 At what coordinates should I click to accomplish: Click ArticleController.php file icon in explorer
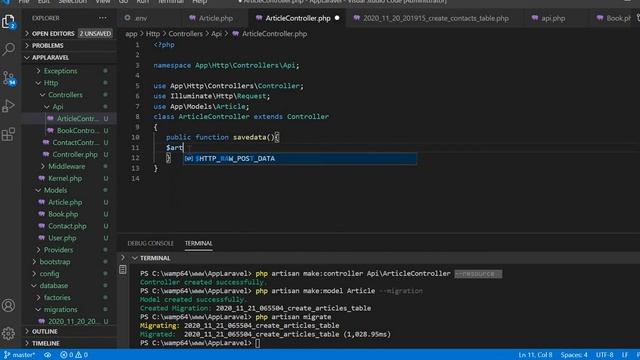click(x=51, y=118)
